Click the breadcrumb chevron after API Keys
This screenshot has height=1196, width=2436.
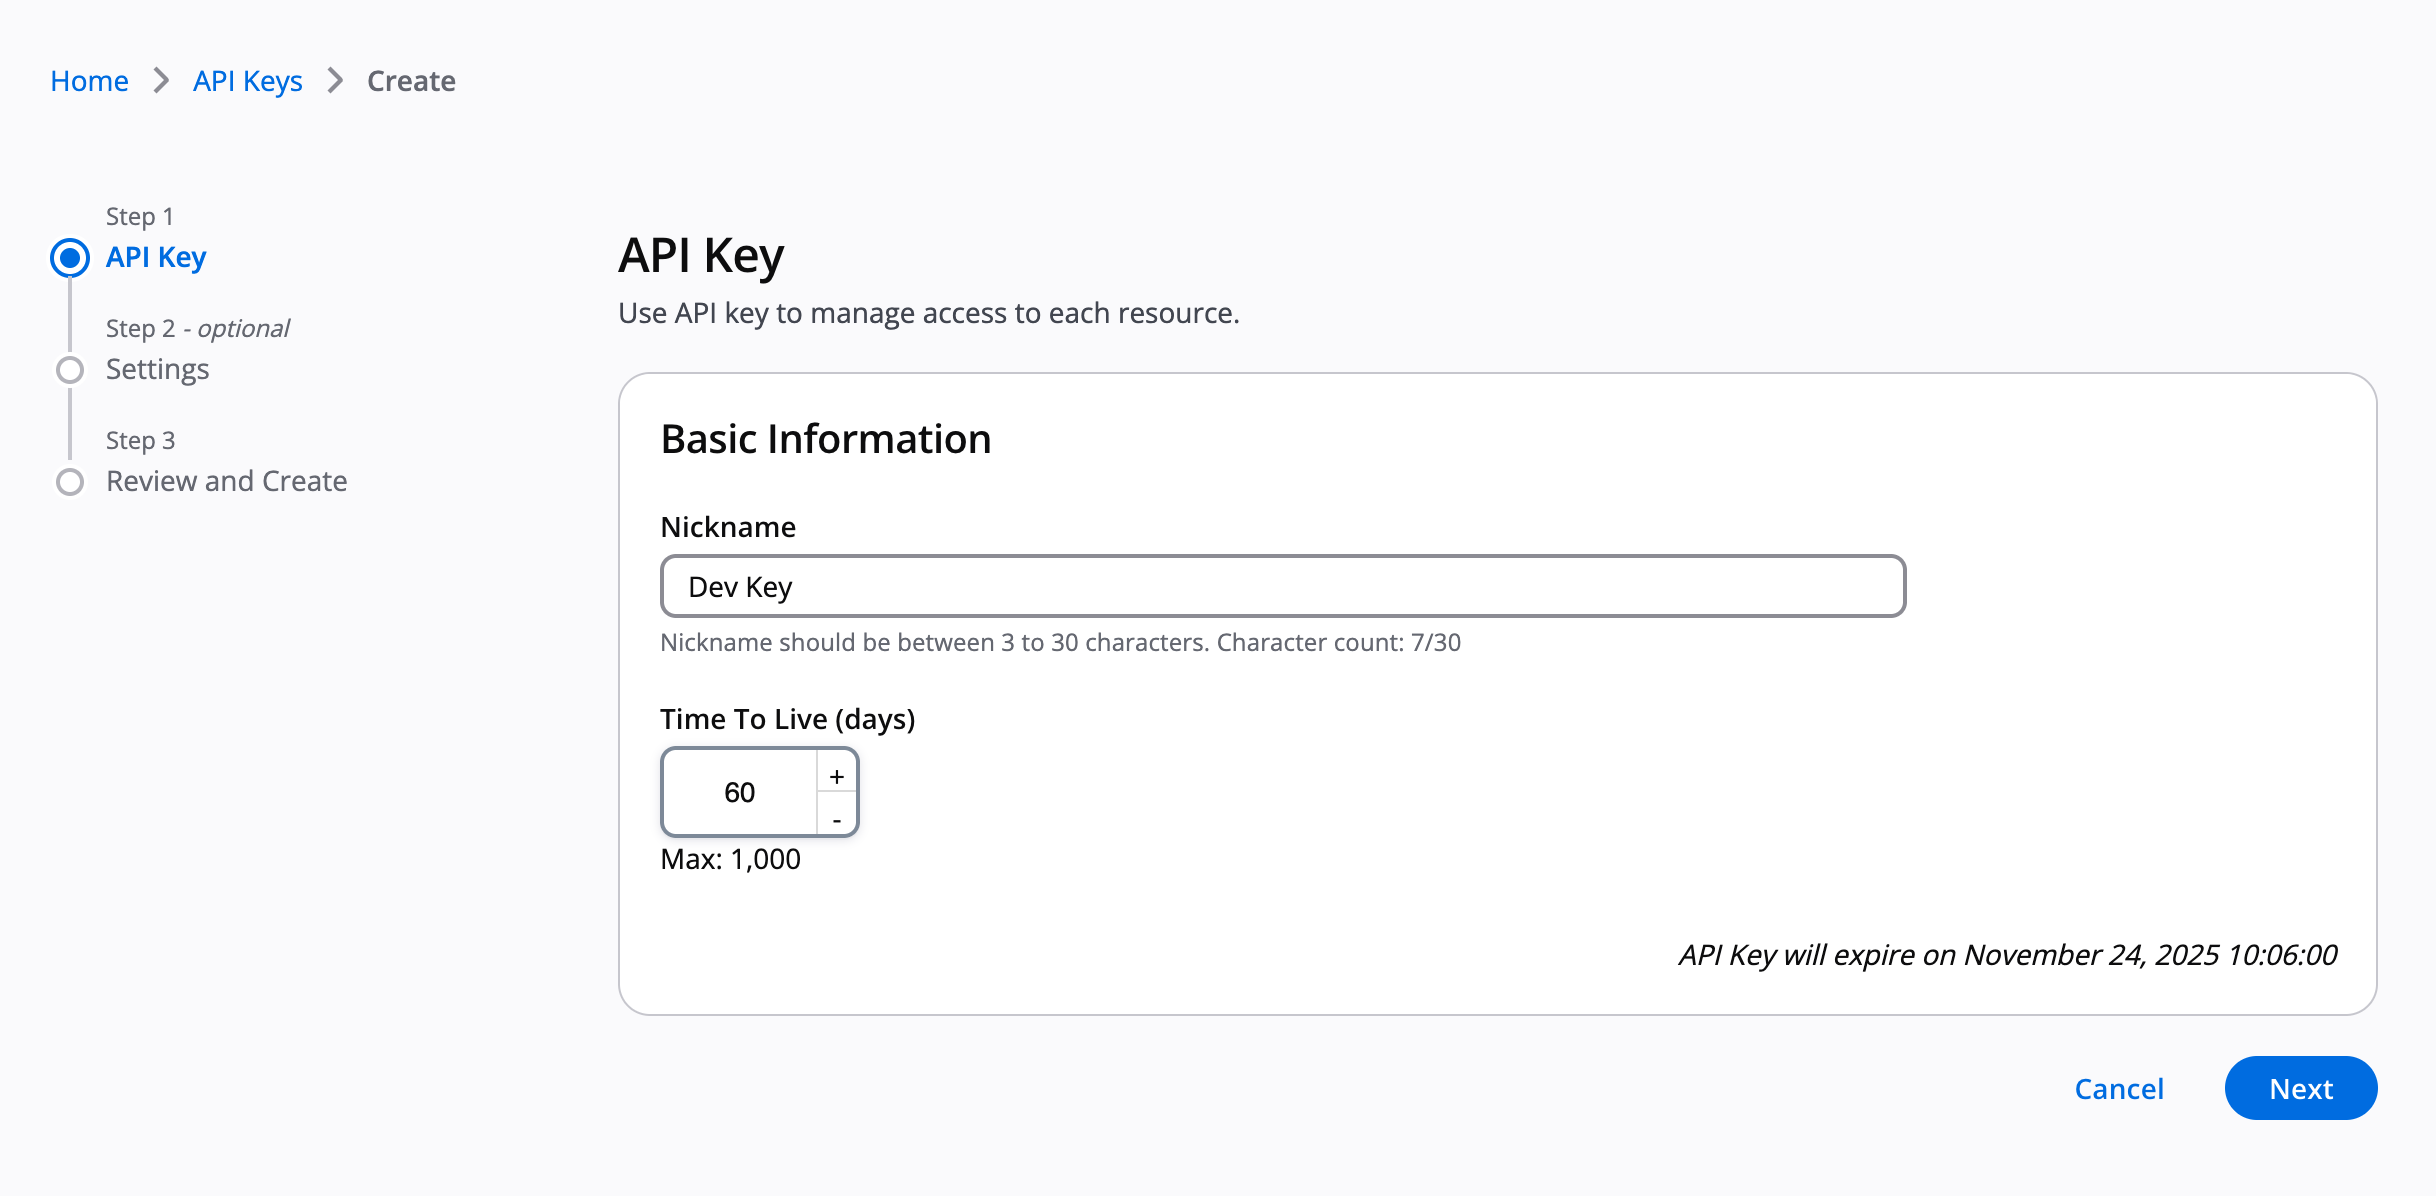pos(335,81)
